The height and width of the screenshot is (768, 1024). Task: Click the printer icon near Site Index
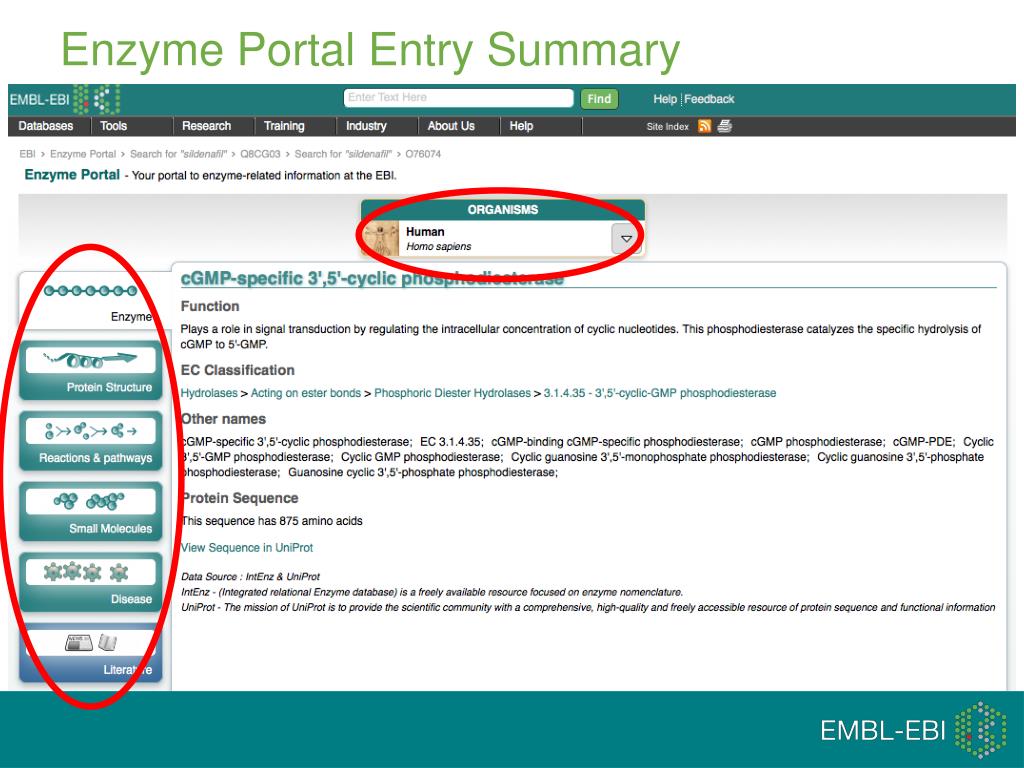click(724, 126)
